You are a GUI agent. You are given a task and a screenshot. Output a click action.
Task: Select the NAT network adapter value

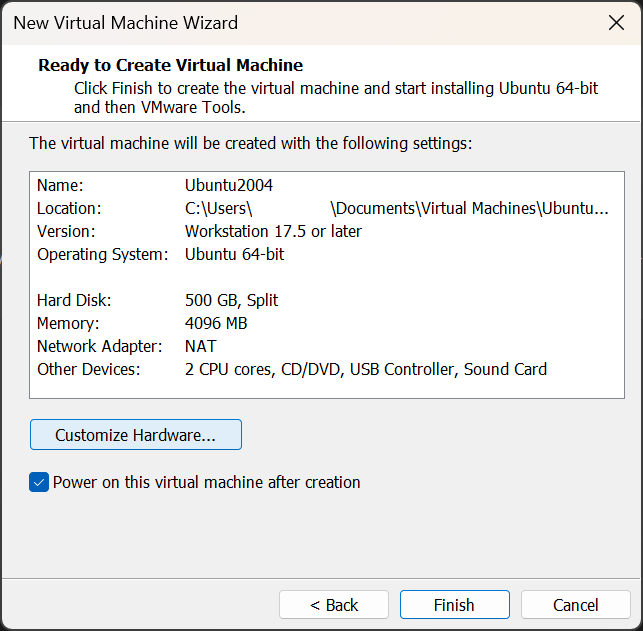[201, 346]
